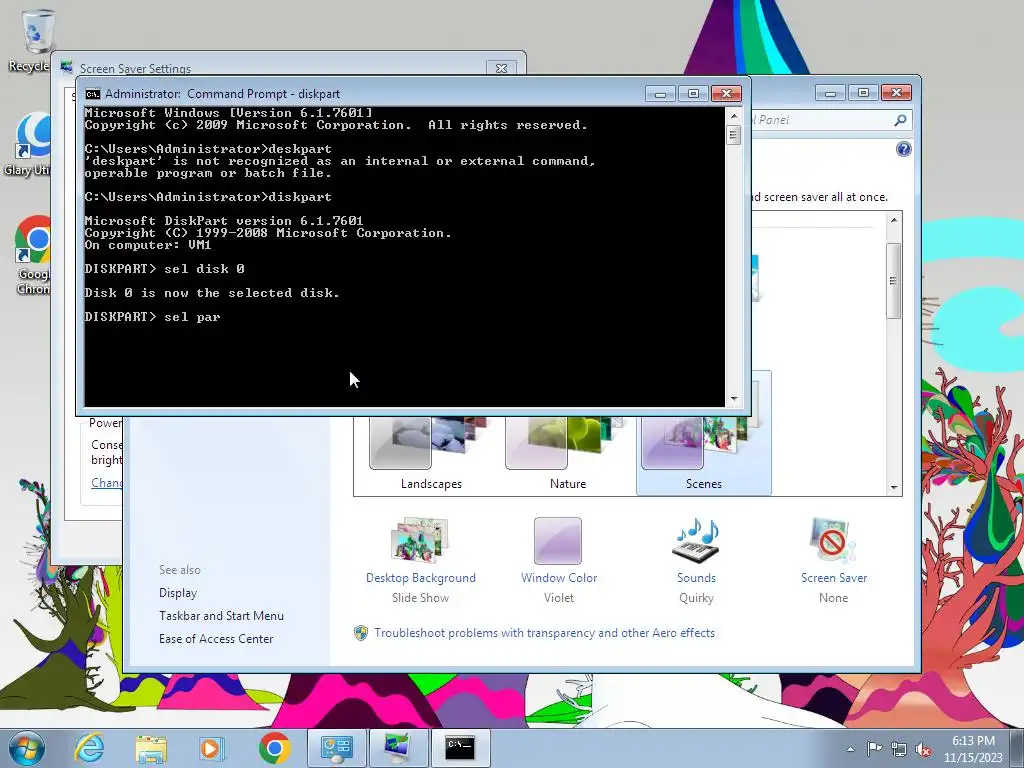Click the Screen Saver Settings title icon
This screenshot has height=768, width=1024.
pyautogui.click(x=67, y=68)
